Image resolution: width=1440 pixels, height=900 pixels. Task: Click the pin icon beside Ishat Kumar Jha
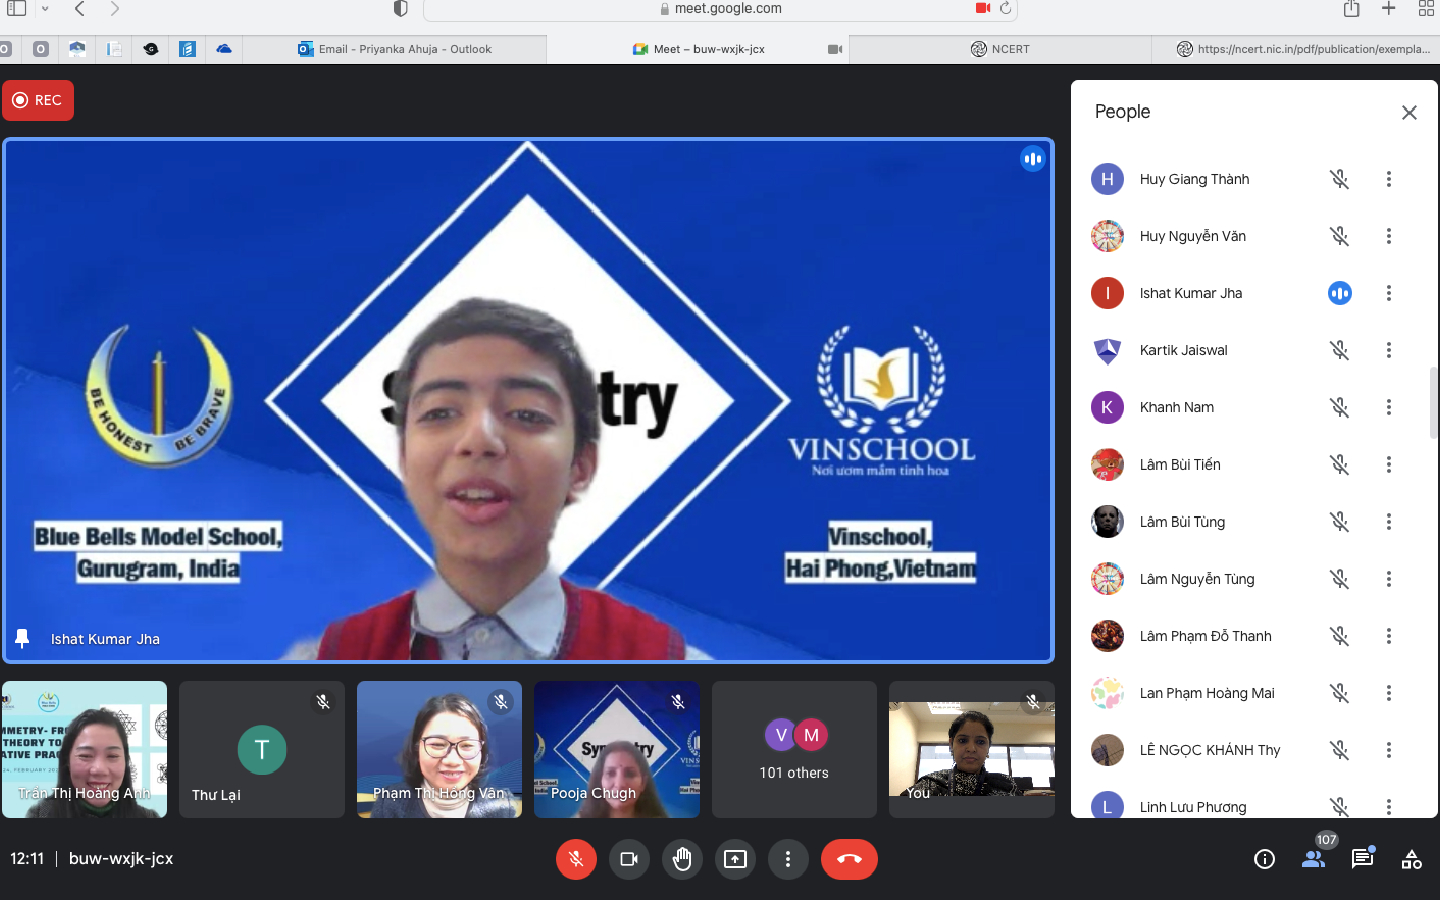point(22,638)
